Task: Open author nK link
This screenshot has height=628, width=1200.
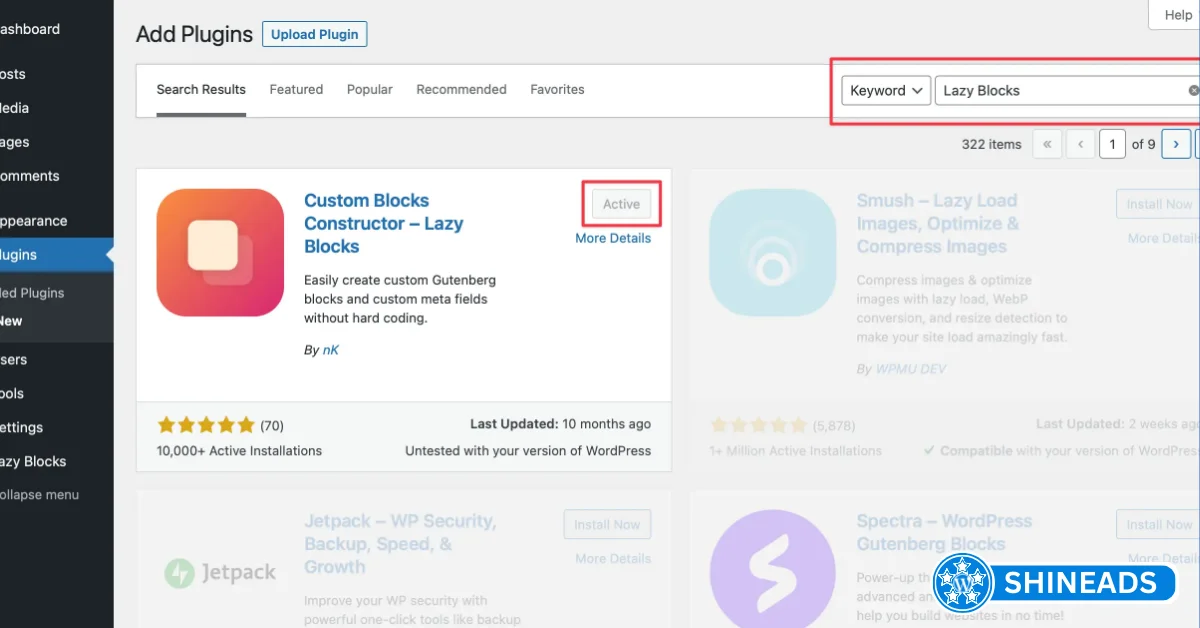Action: 330,350
